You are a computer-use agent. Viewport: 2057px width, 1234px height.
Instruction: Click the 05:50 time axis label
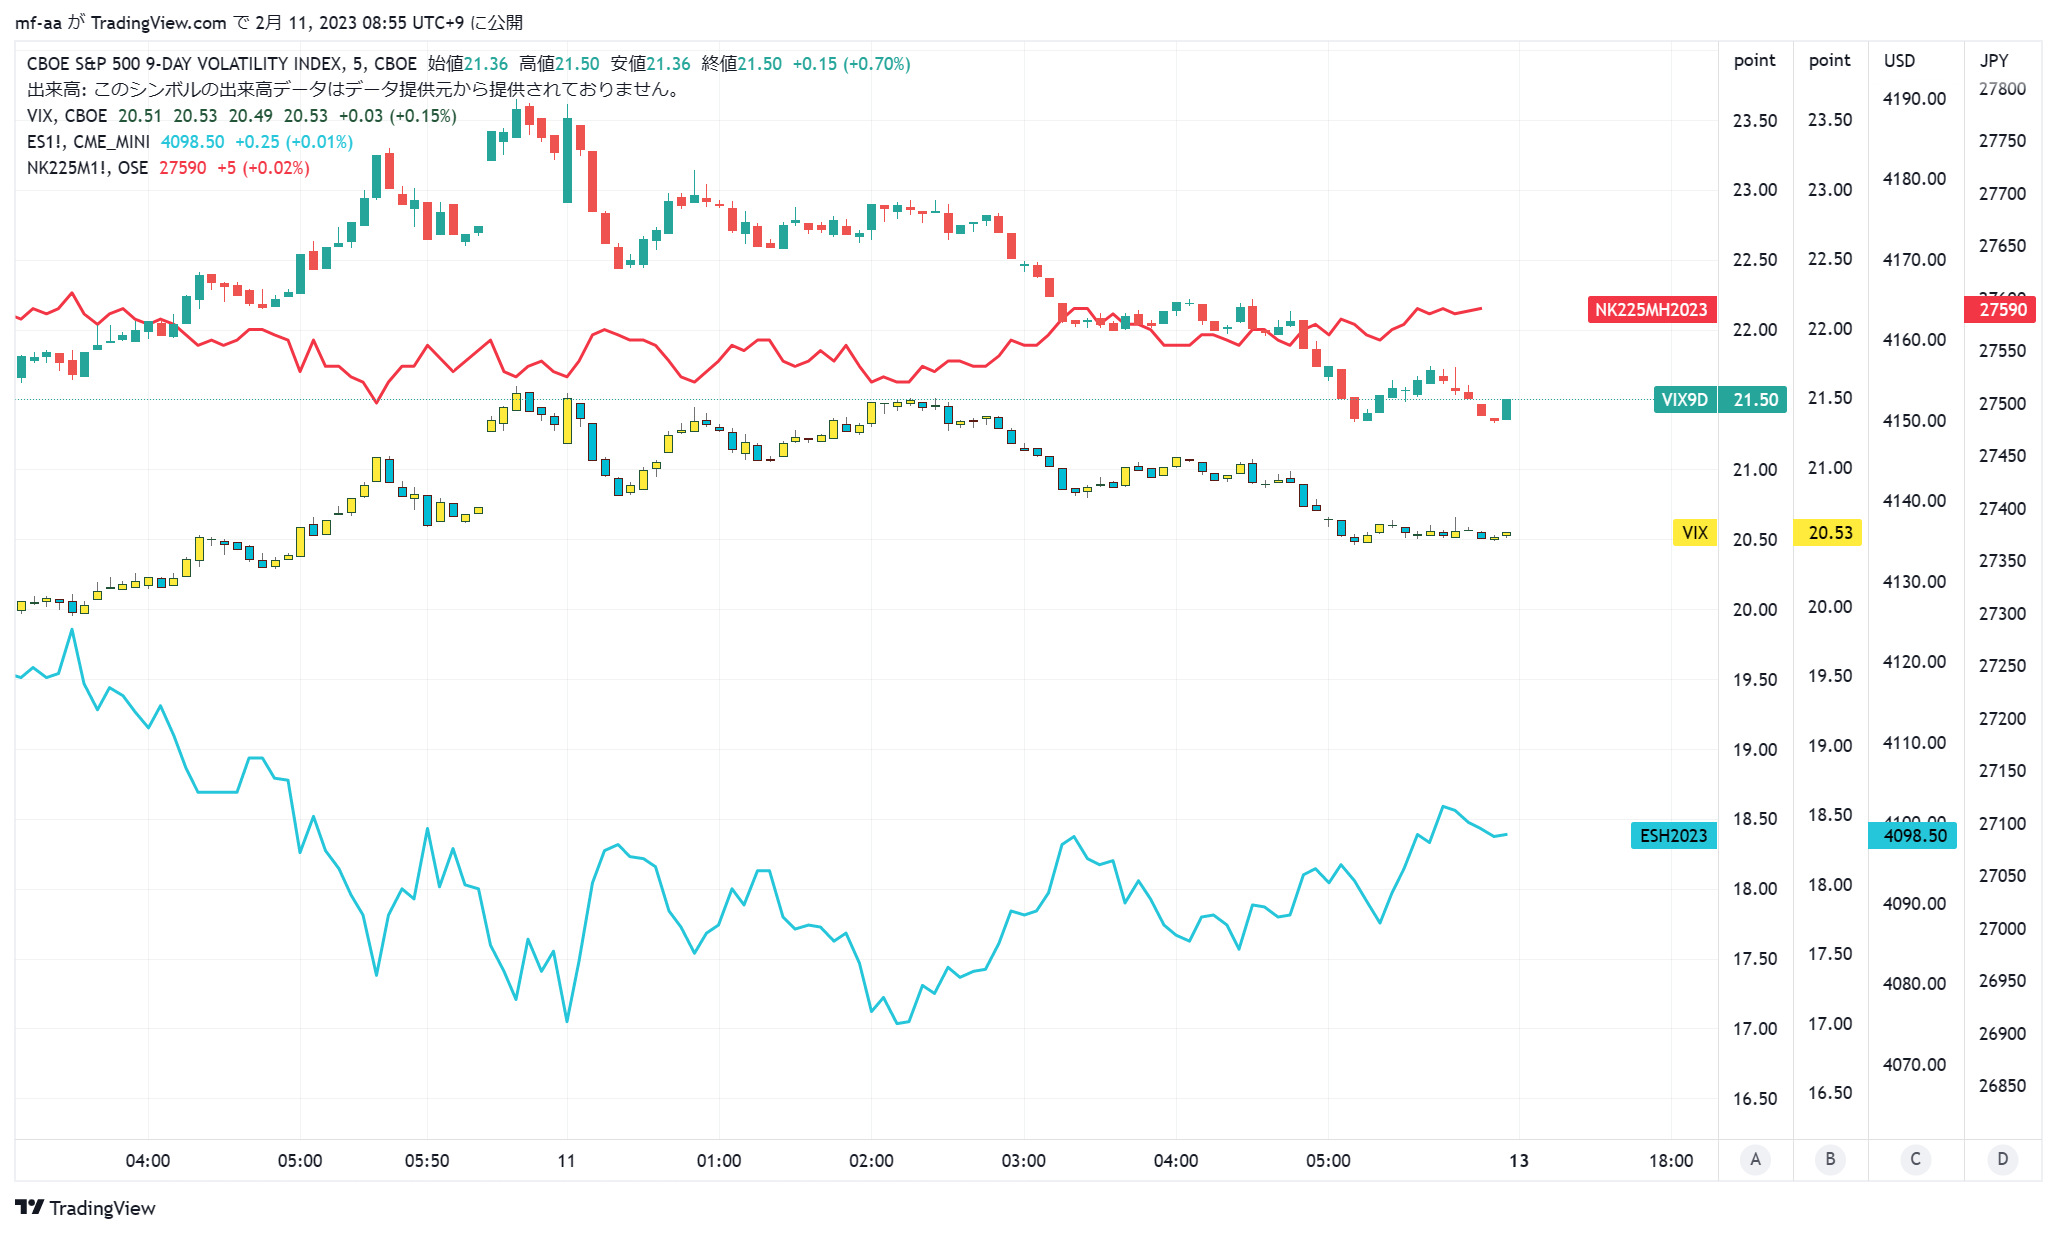(x=427, y=1161)
